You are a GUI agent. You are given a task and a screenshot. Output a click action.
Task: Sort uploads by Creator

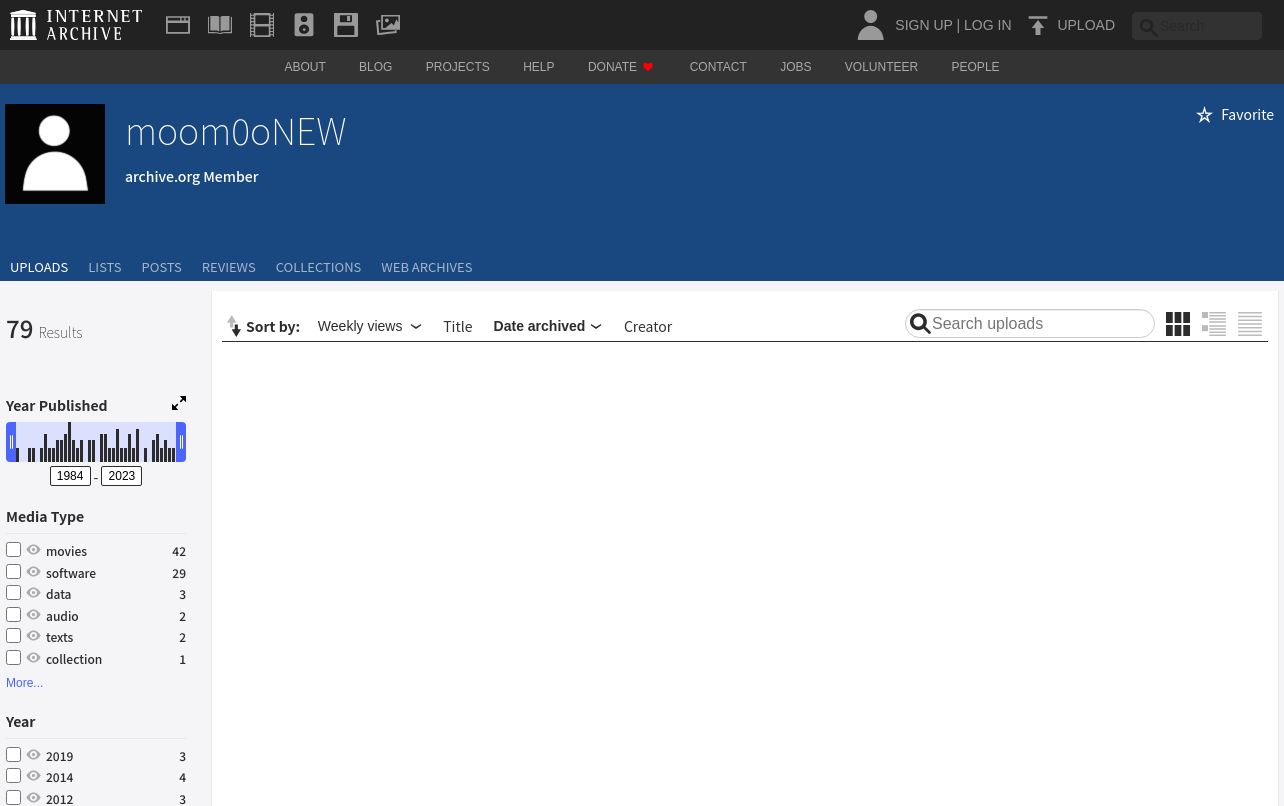pyautogui.click(x=648, y=326)
